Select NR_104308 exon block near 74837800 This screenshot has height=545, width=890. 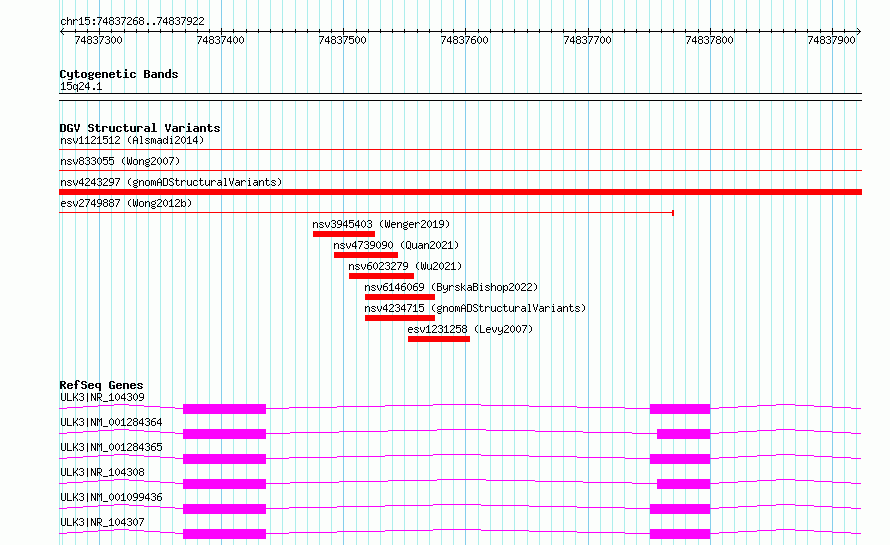[683, 484]
